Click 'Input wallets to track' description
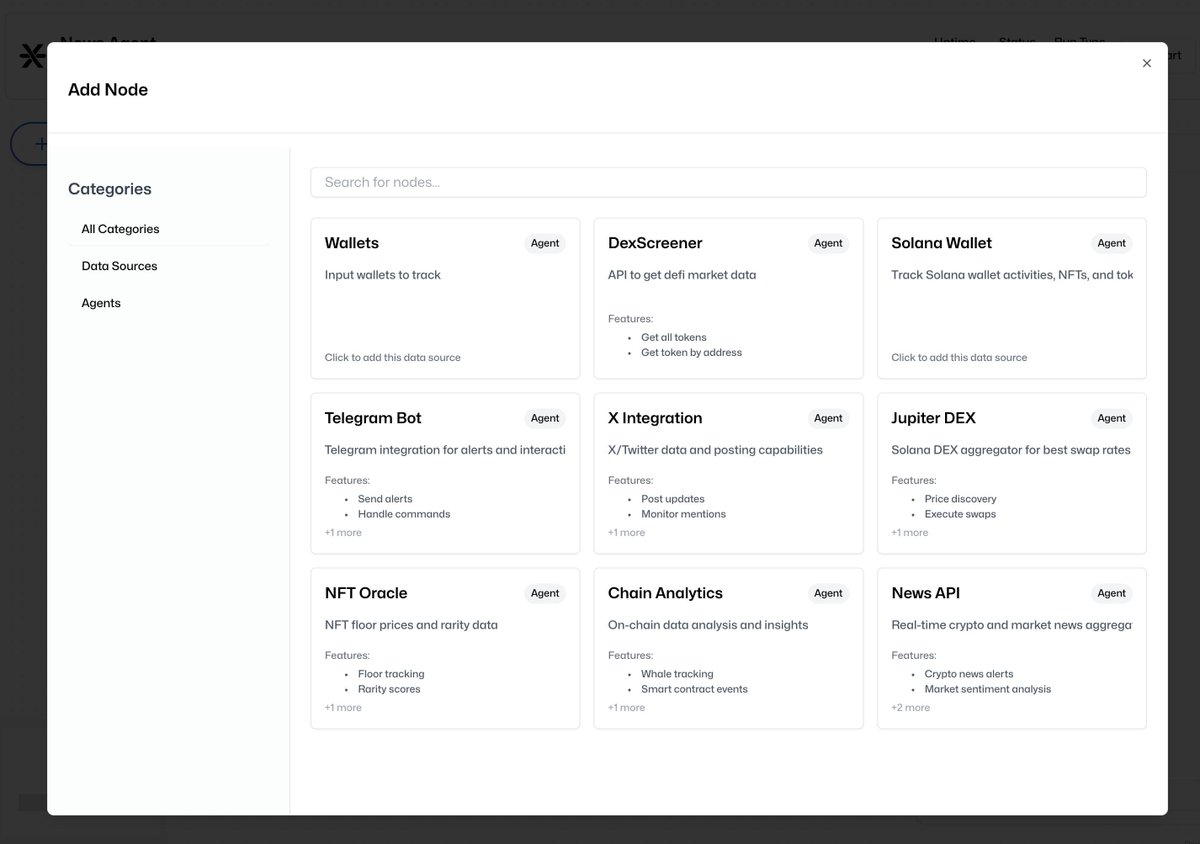This screenshot has width=1200, height=844. (383, 275)
